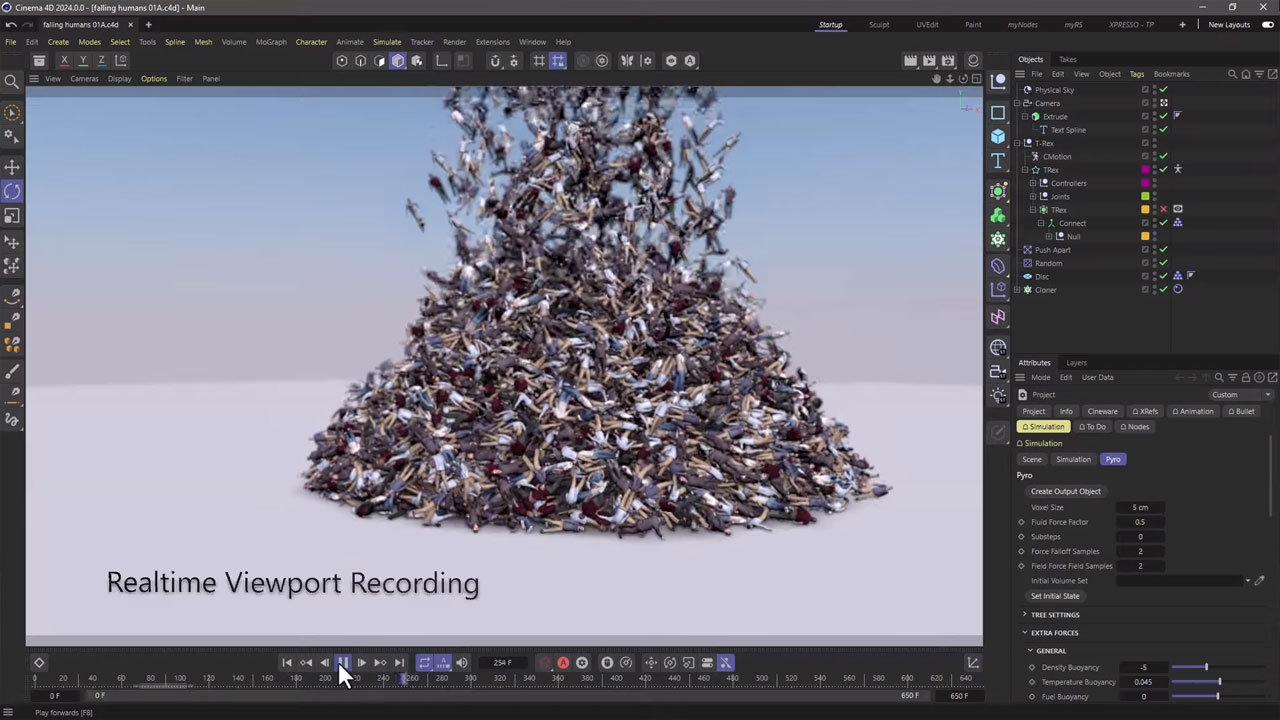
Task: Toggle off the green checkmark next to Random
Action: (1163, 263)
